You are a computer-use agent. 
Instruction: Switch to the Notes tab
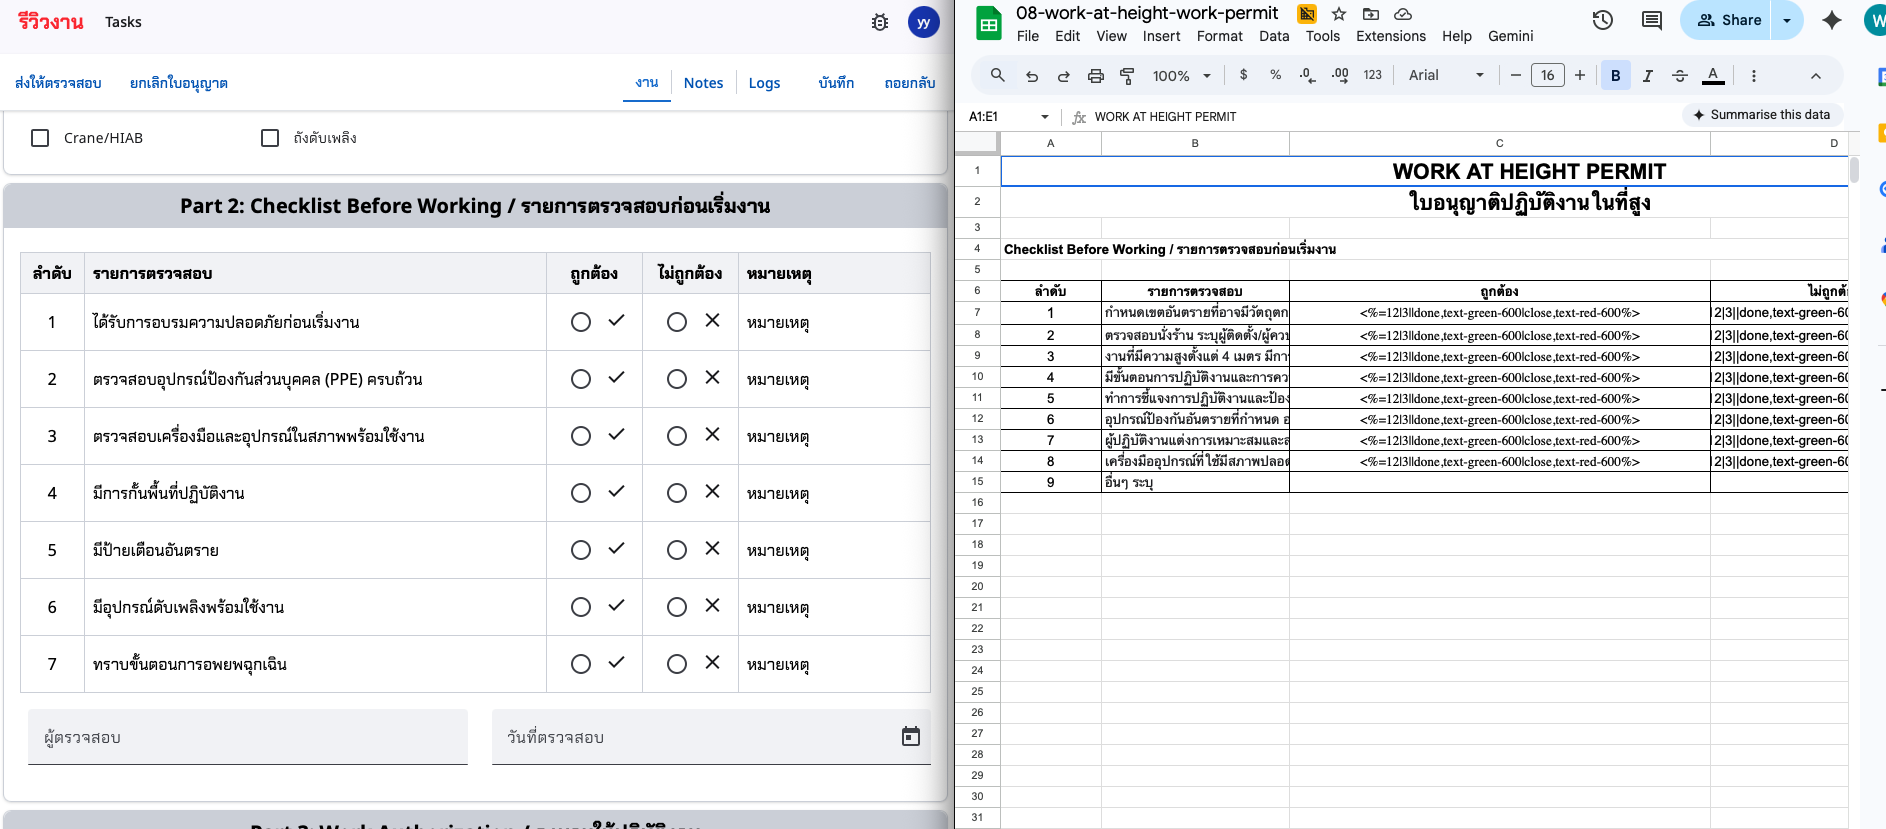click(x=703, y=83)
